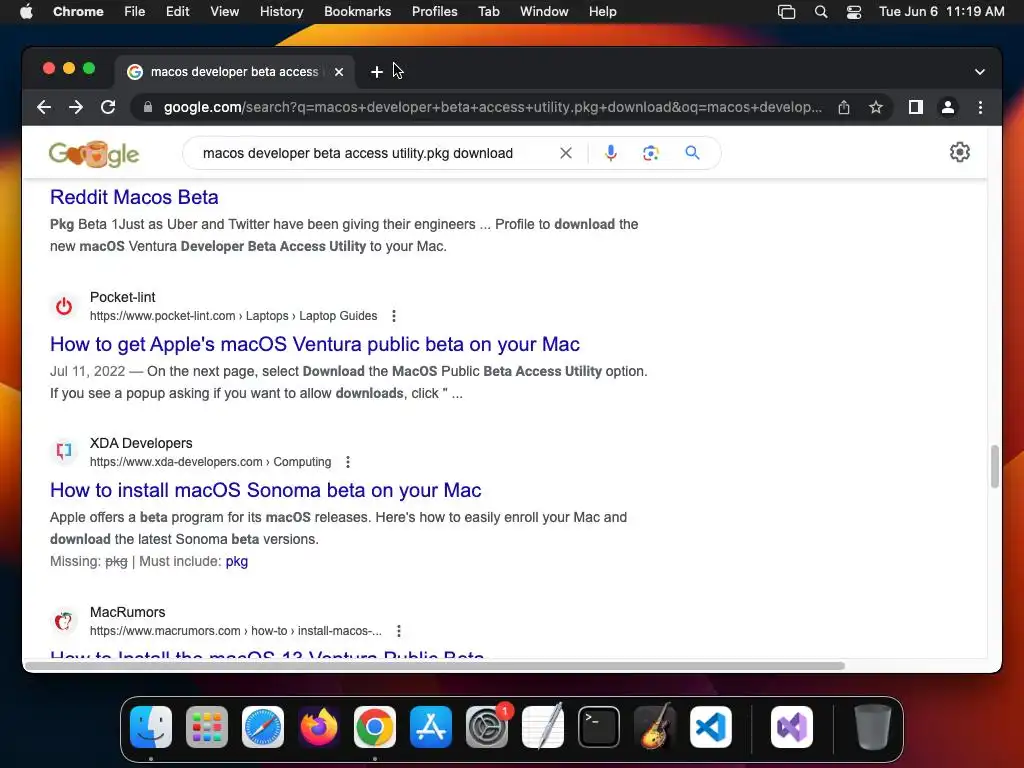Open Chrome's three-dot menu
1024x768 pixels.
(980, 107)
